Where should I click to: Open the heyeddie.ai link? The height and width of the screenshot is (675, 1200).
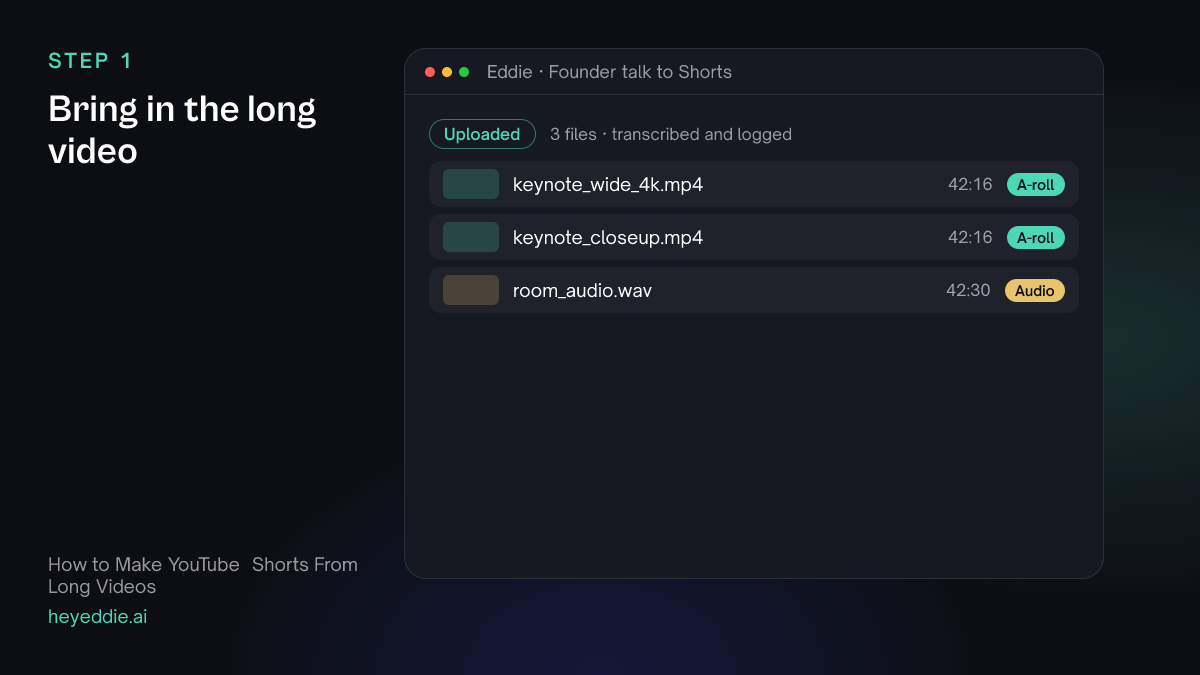(97, 617)
